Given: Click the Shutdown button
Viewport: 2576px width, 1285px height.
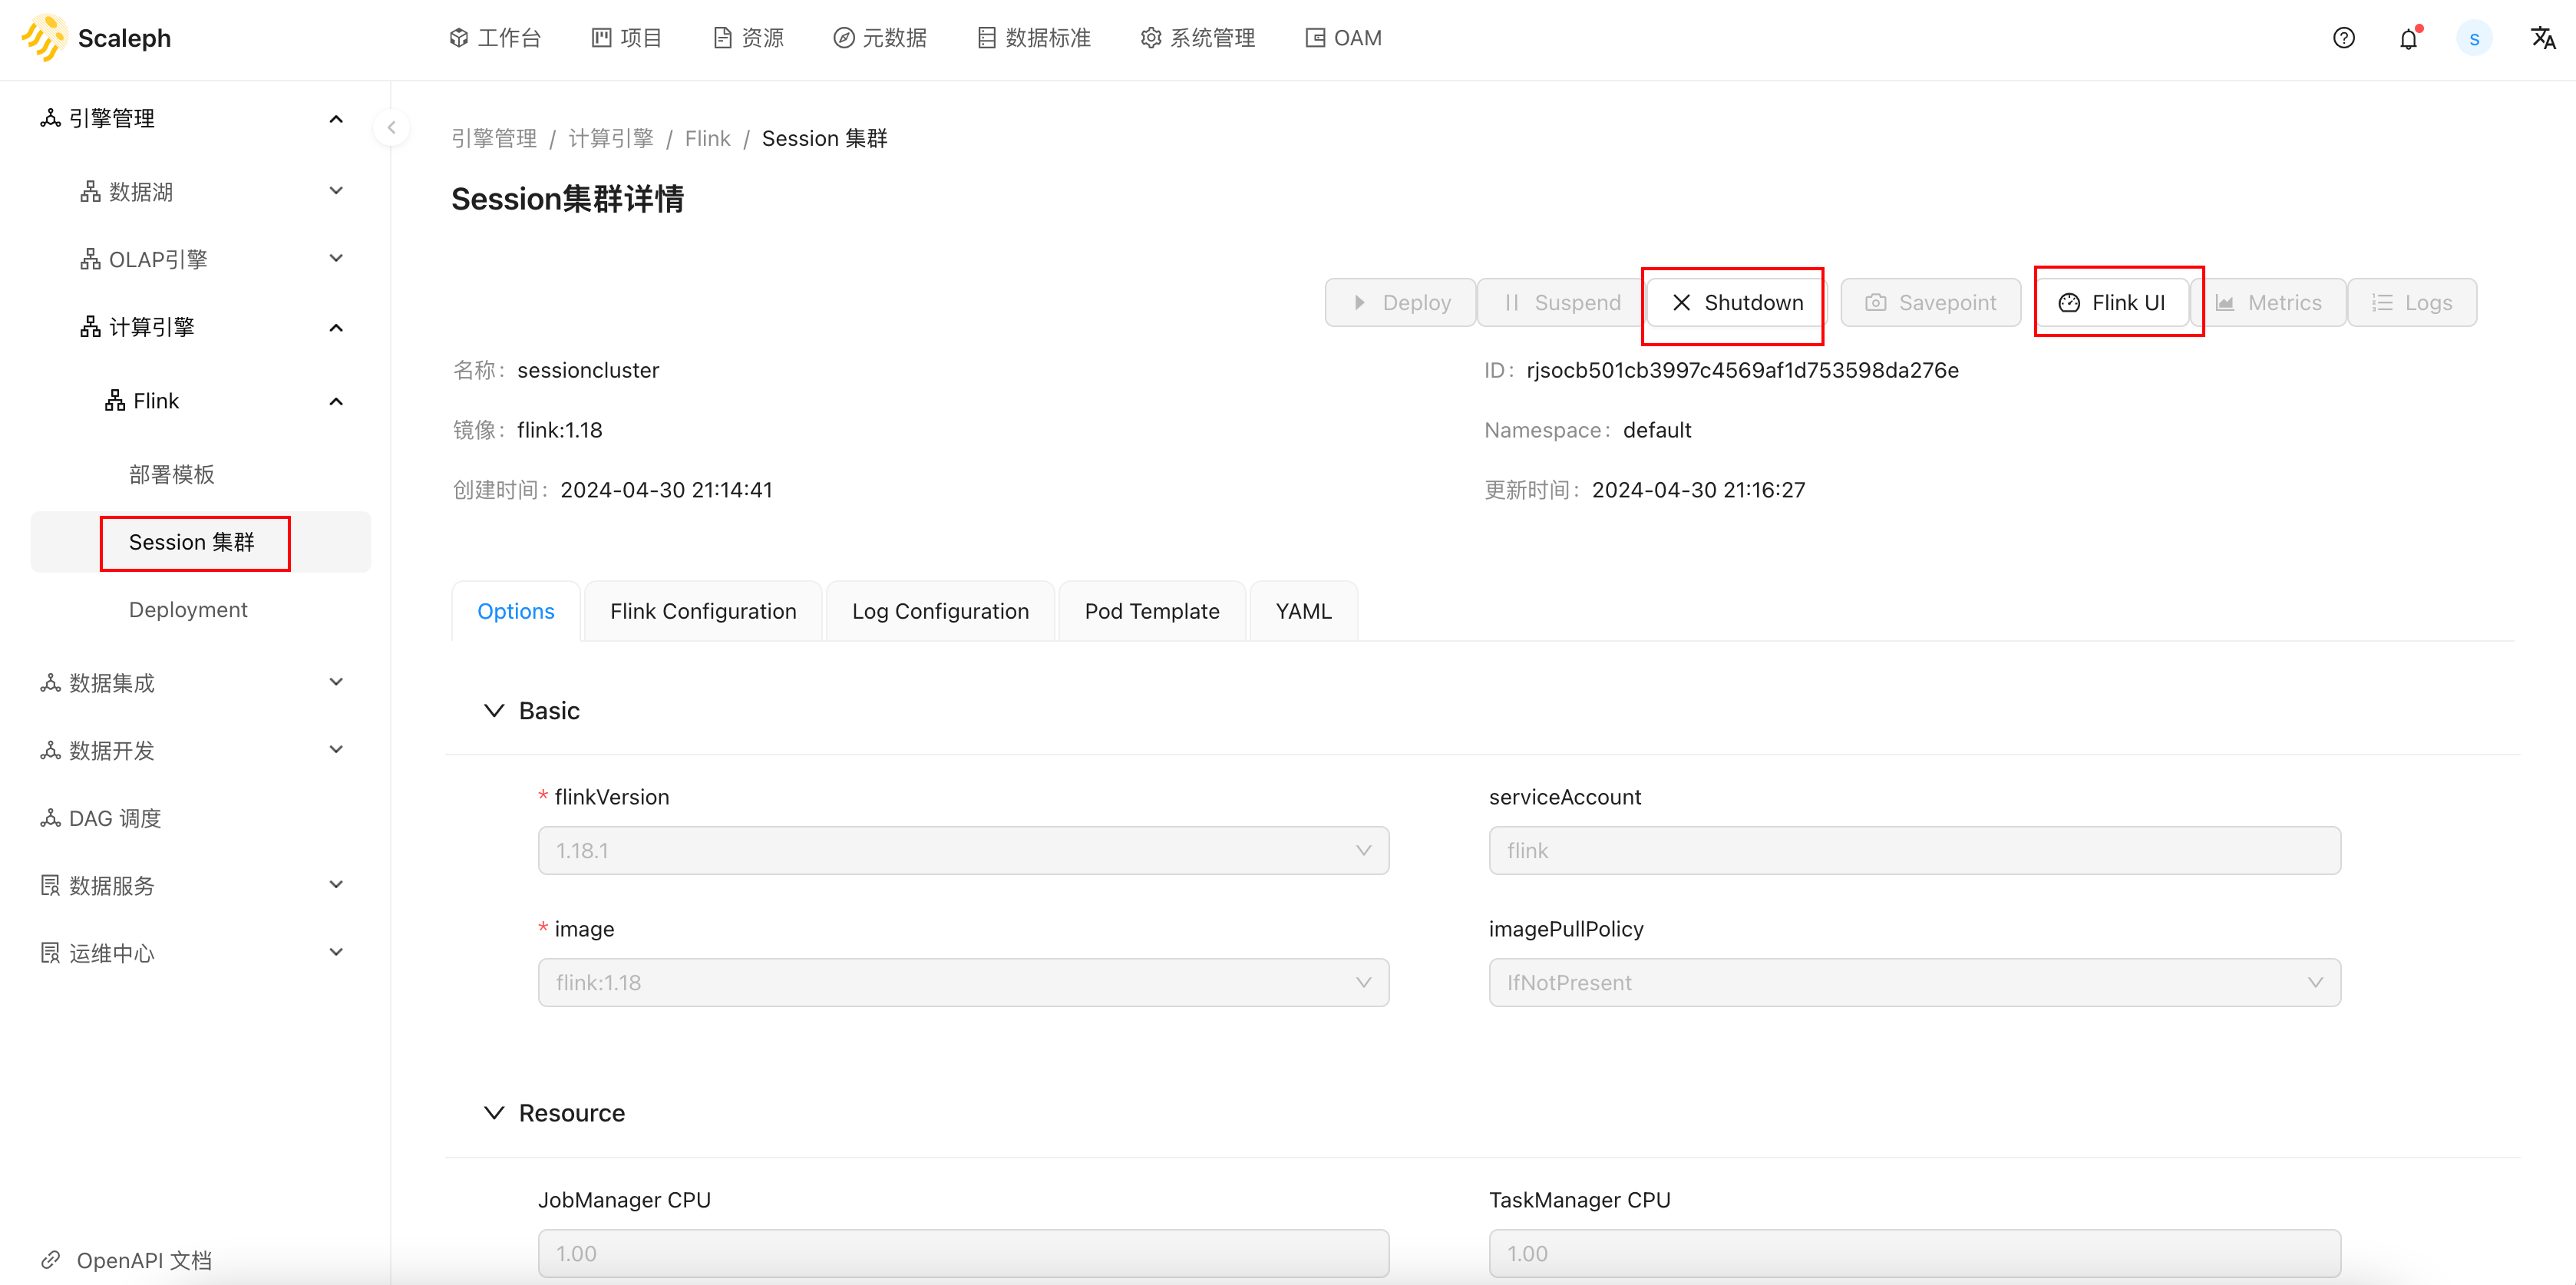Looking at the screenshot, I should (1737, 302).
